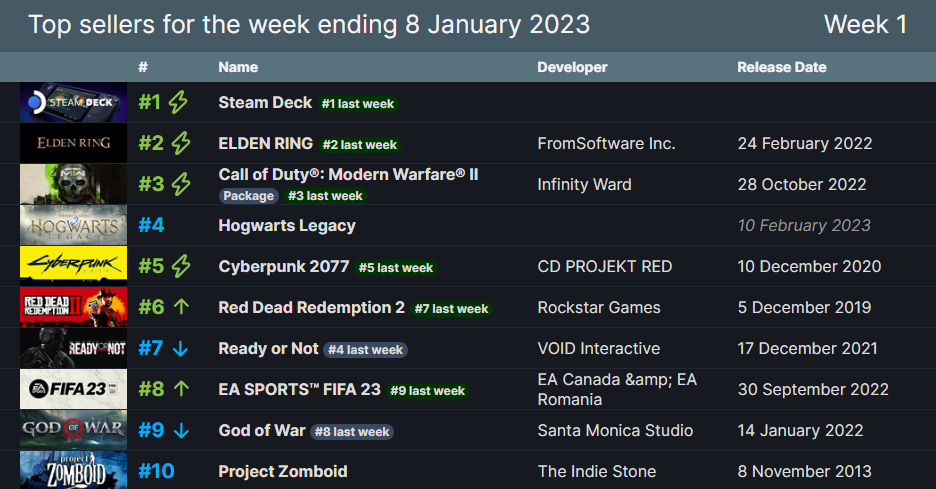936x489 pixels.
Task: Click the blue down arrow beside #9
Action: (x=181, y=431)
